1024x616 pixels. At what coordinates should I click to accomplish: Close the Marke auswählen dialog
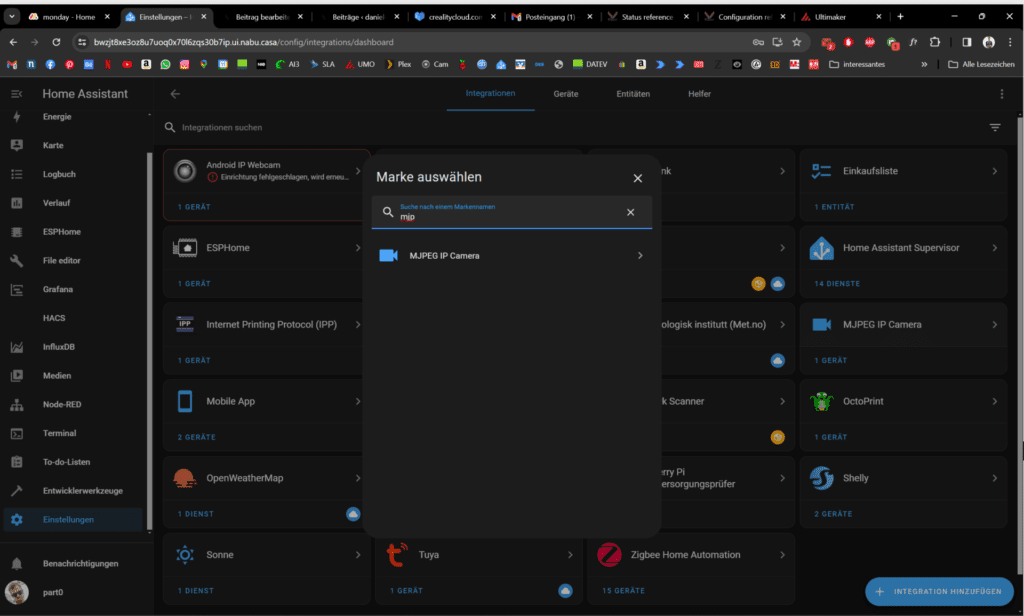638,178
